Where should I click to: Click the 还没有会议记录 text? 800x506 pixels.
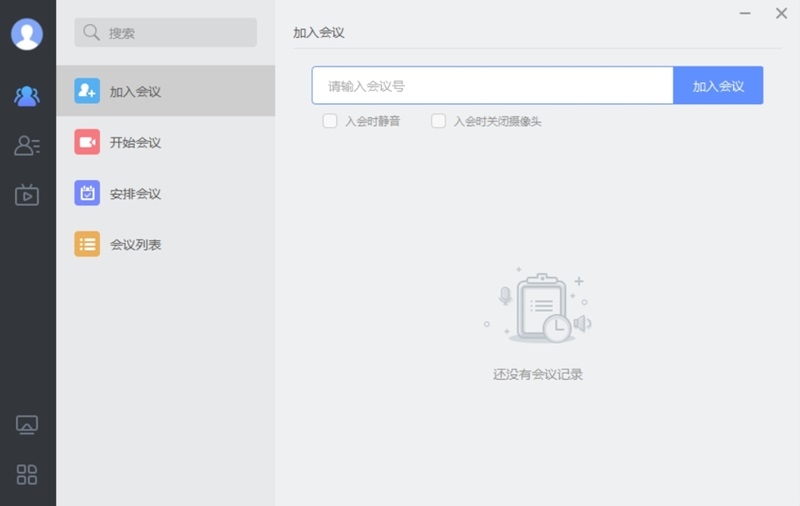(x=538, y=375)
